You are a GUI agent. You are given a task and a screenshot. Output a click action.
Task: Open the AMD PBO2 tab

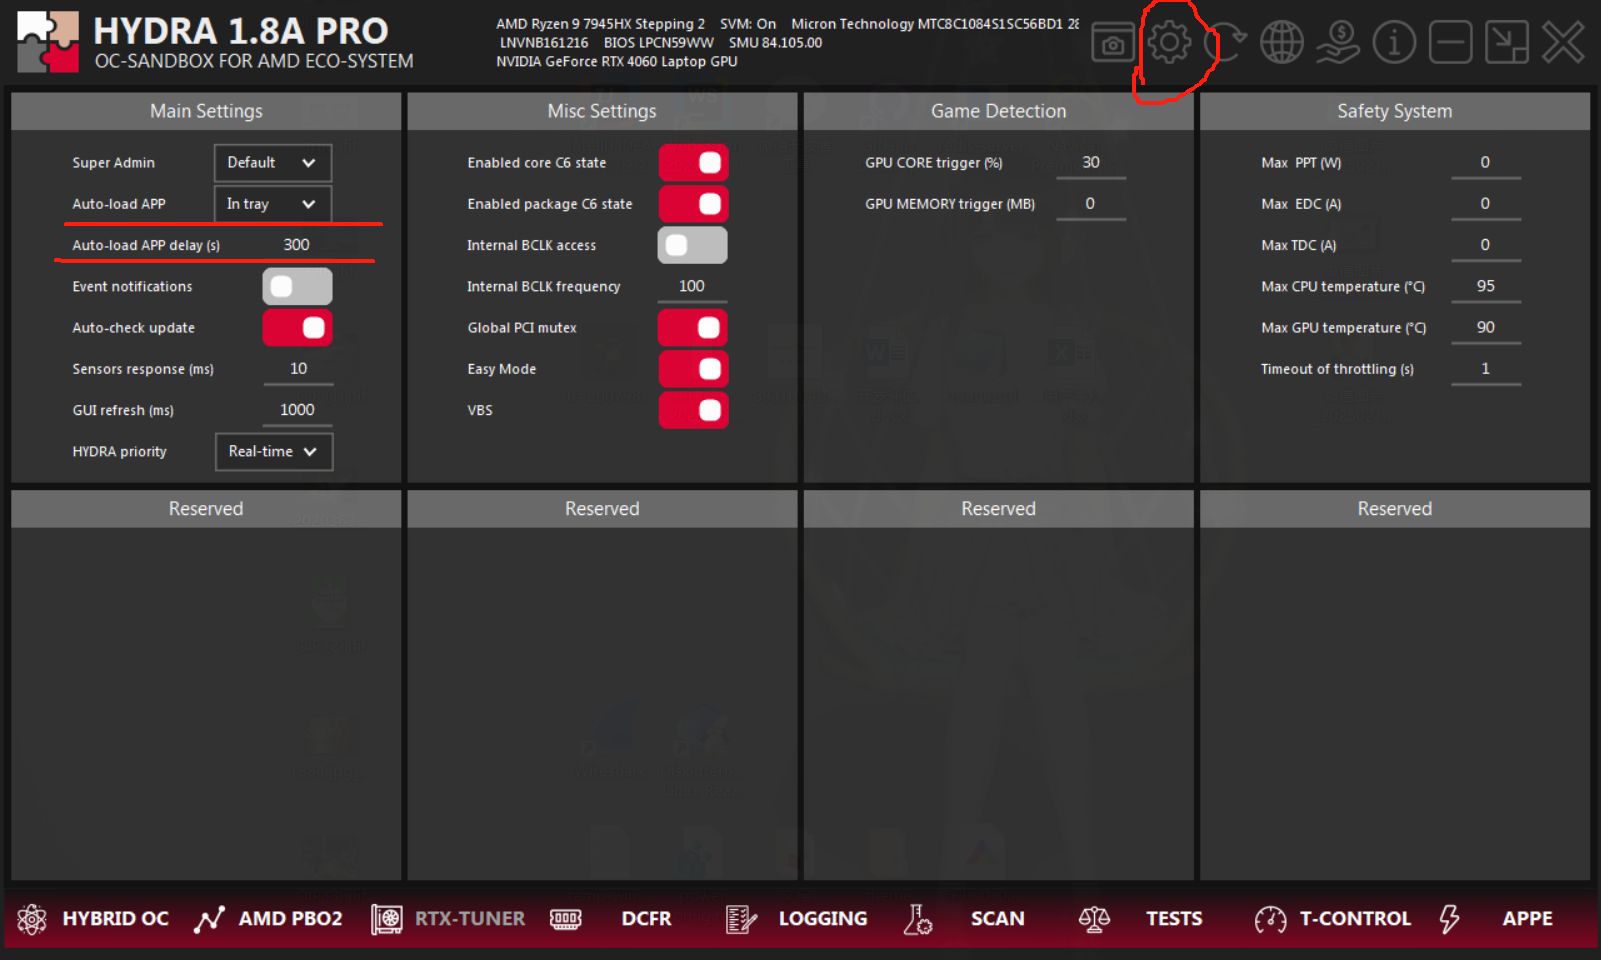point(268,918)
